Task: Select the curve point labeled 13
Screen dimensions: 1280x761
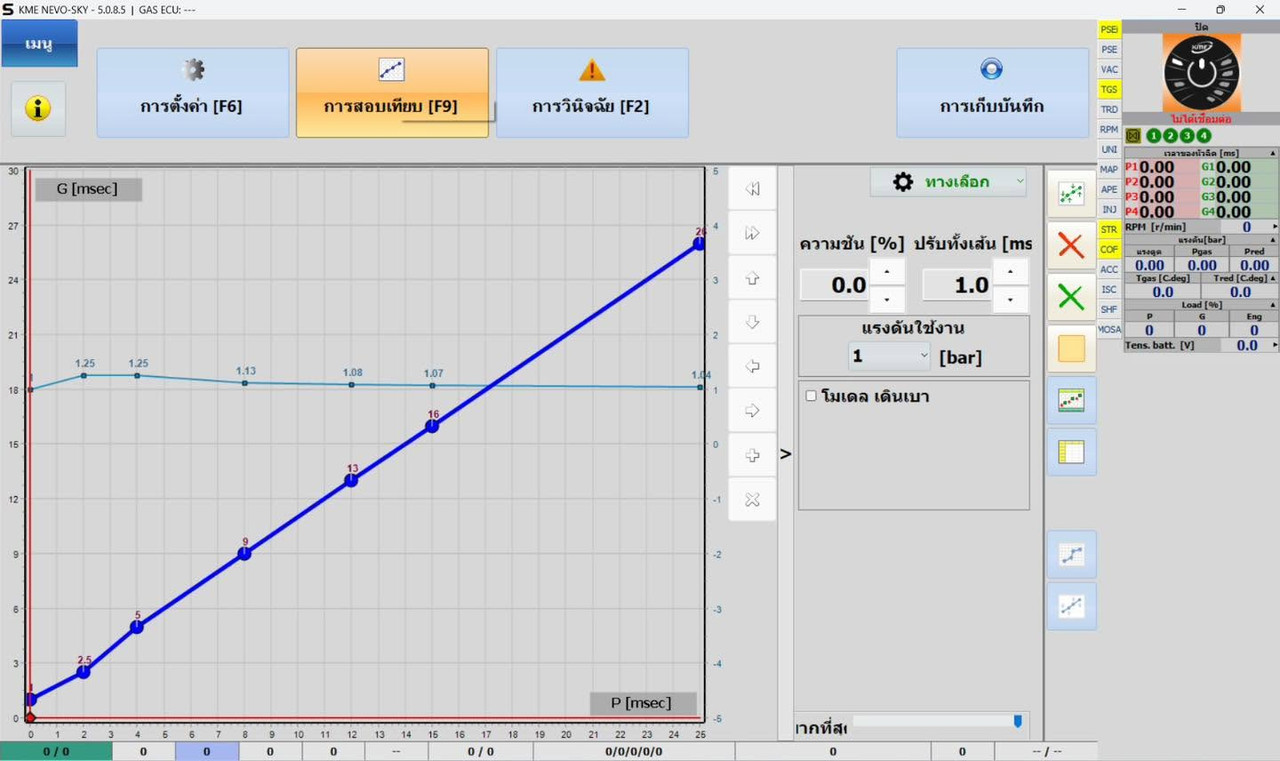Action: pos(351,480)
